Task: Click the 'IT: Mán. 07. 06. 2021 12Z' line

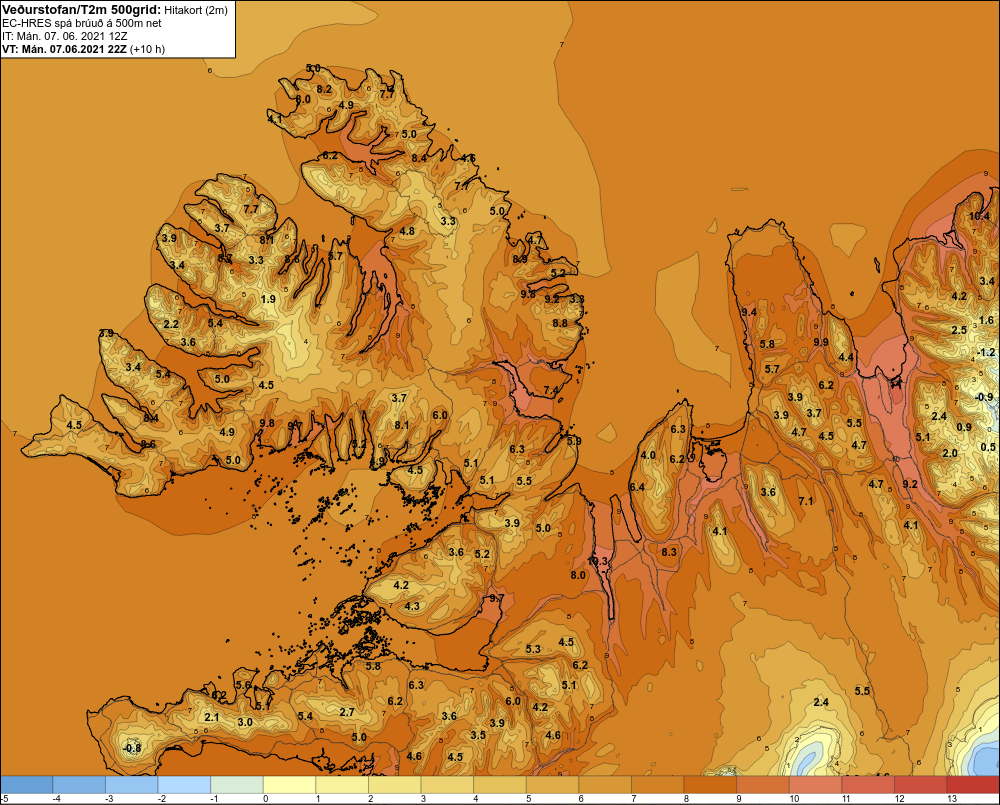Action: coord(66,36)
